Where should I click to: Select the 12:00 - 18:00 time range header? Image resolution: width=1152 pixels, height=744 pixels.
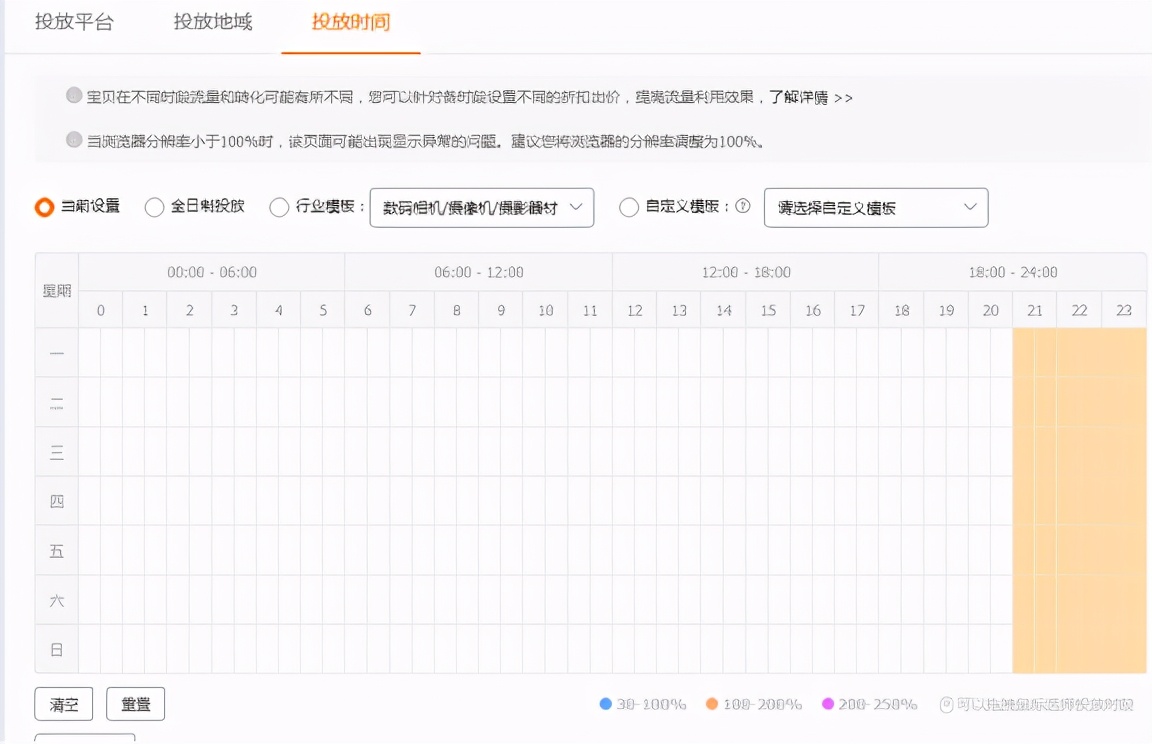(x=746, y=272)
